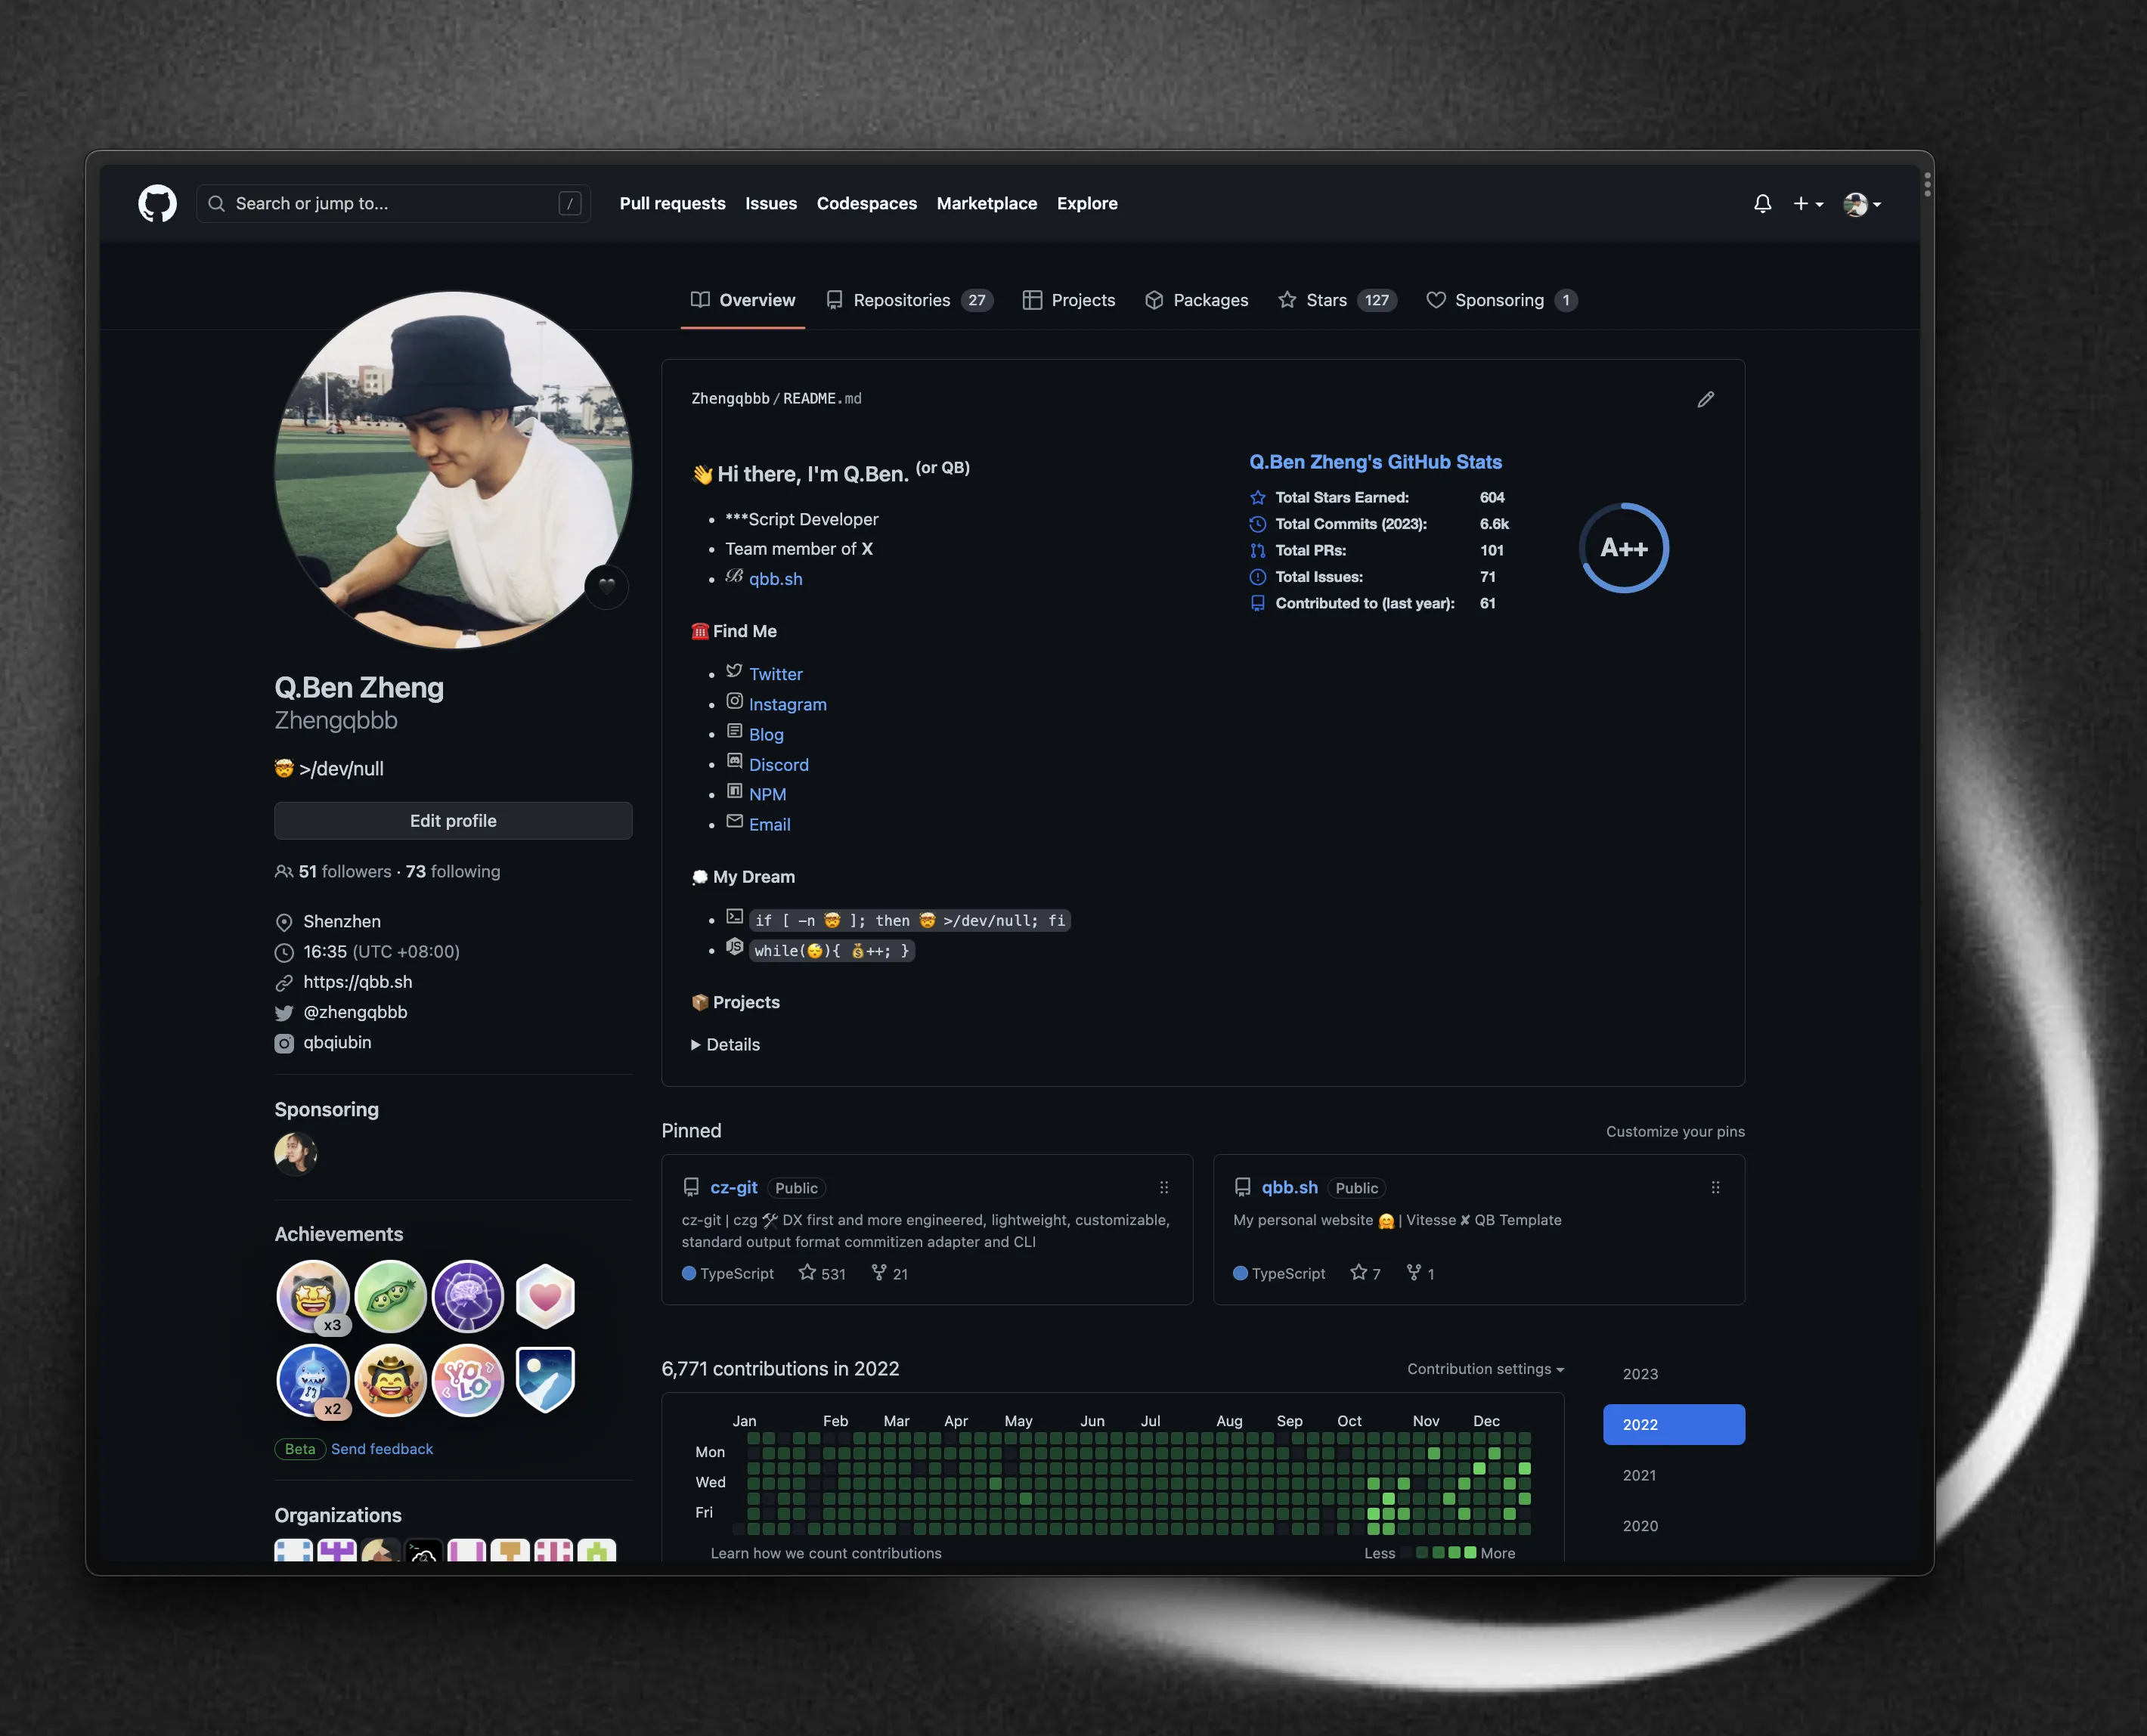The image size is (2147, 1736).
Task: Open the Galaxy Brain achievement badge
Action: pyautogui.click(x=467, y=1297)
